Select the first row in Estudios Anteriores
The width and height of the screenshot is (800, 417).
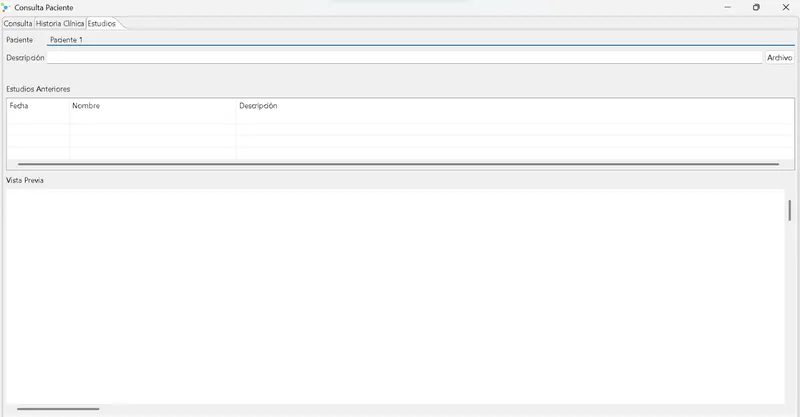tap(401, 117)
